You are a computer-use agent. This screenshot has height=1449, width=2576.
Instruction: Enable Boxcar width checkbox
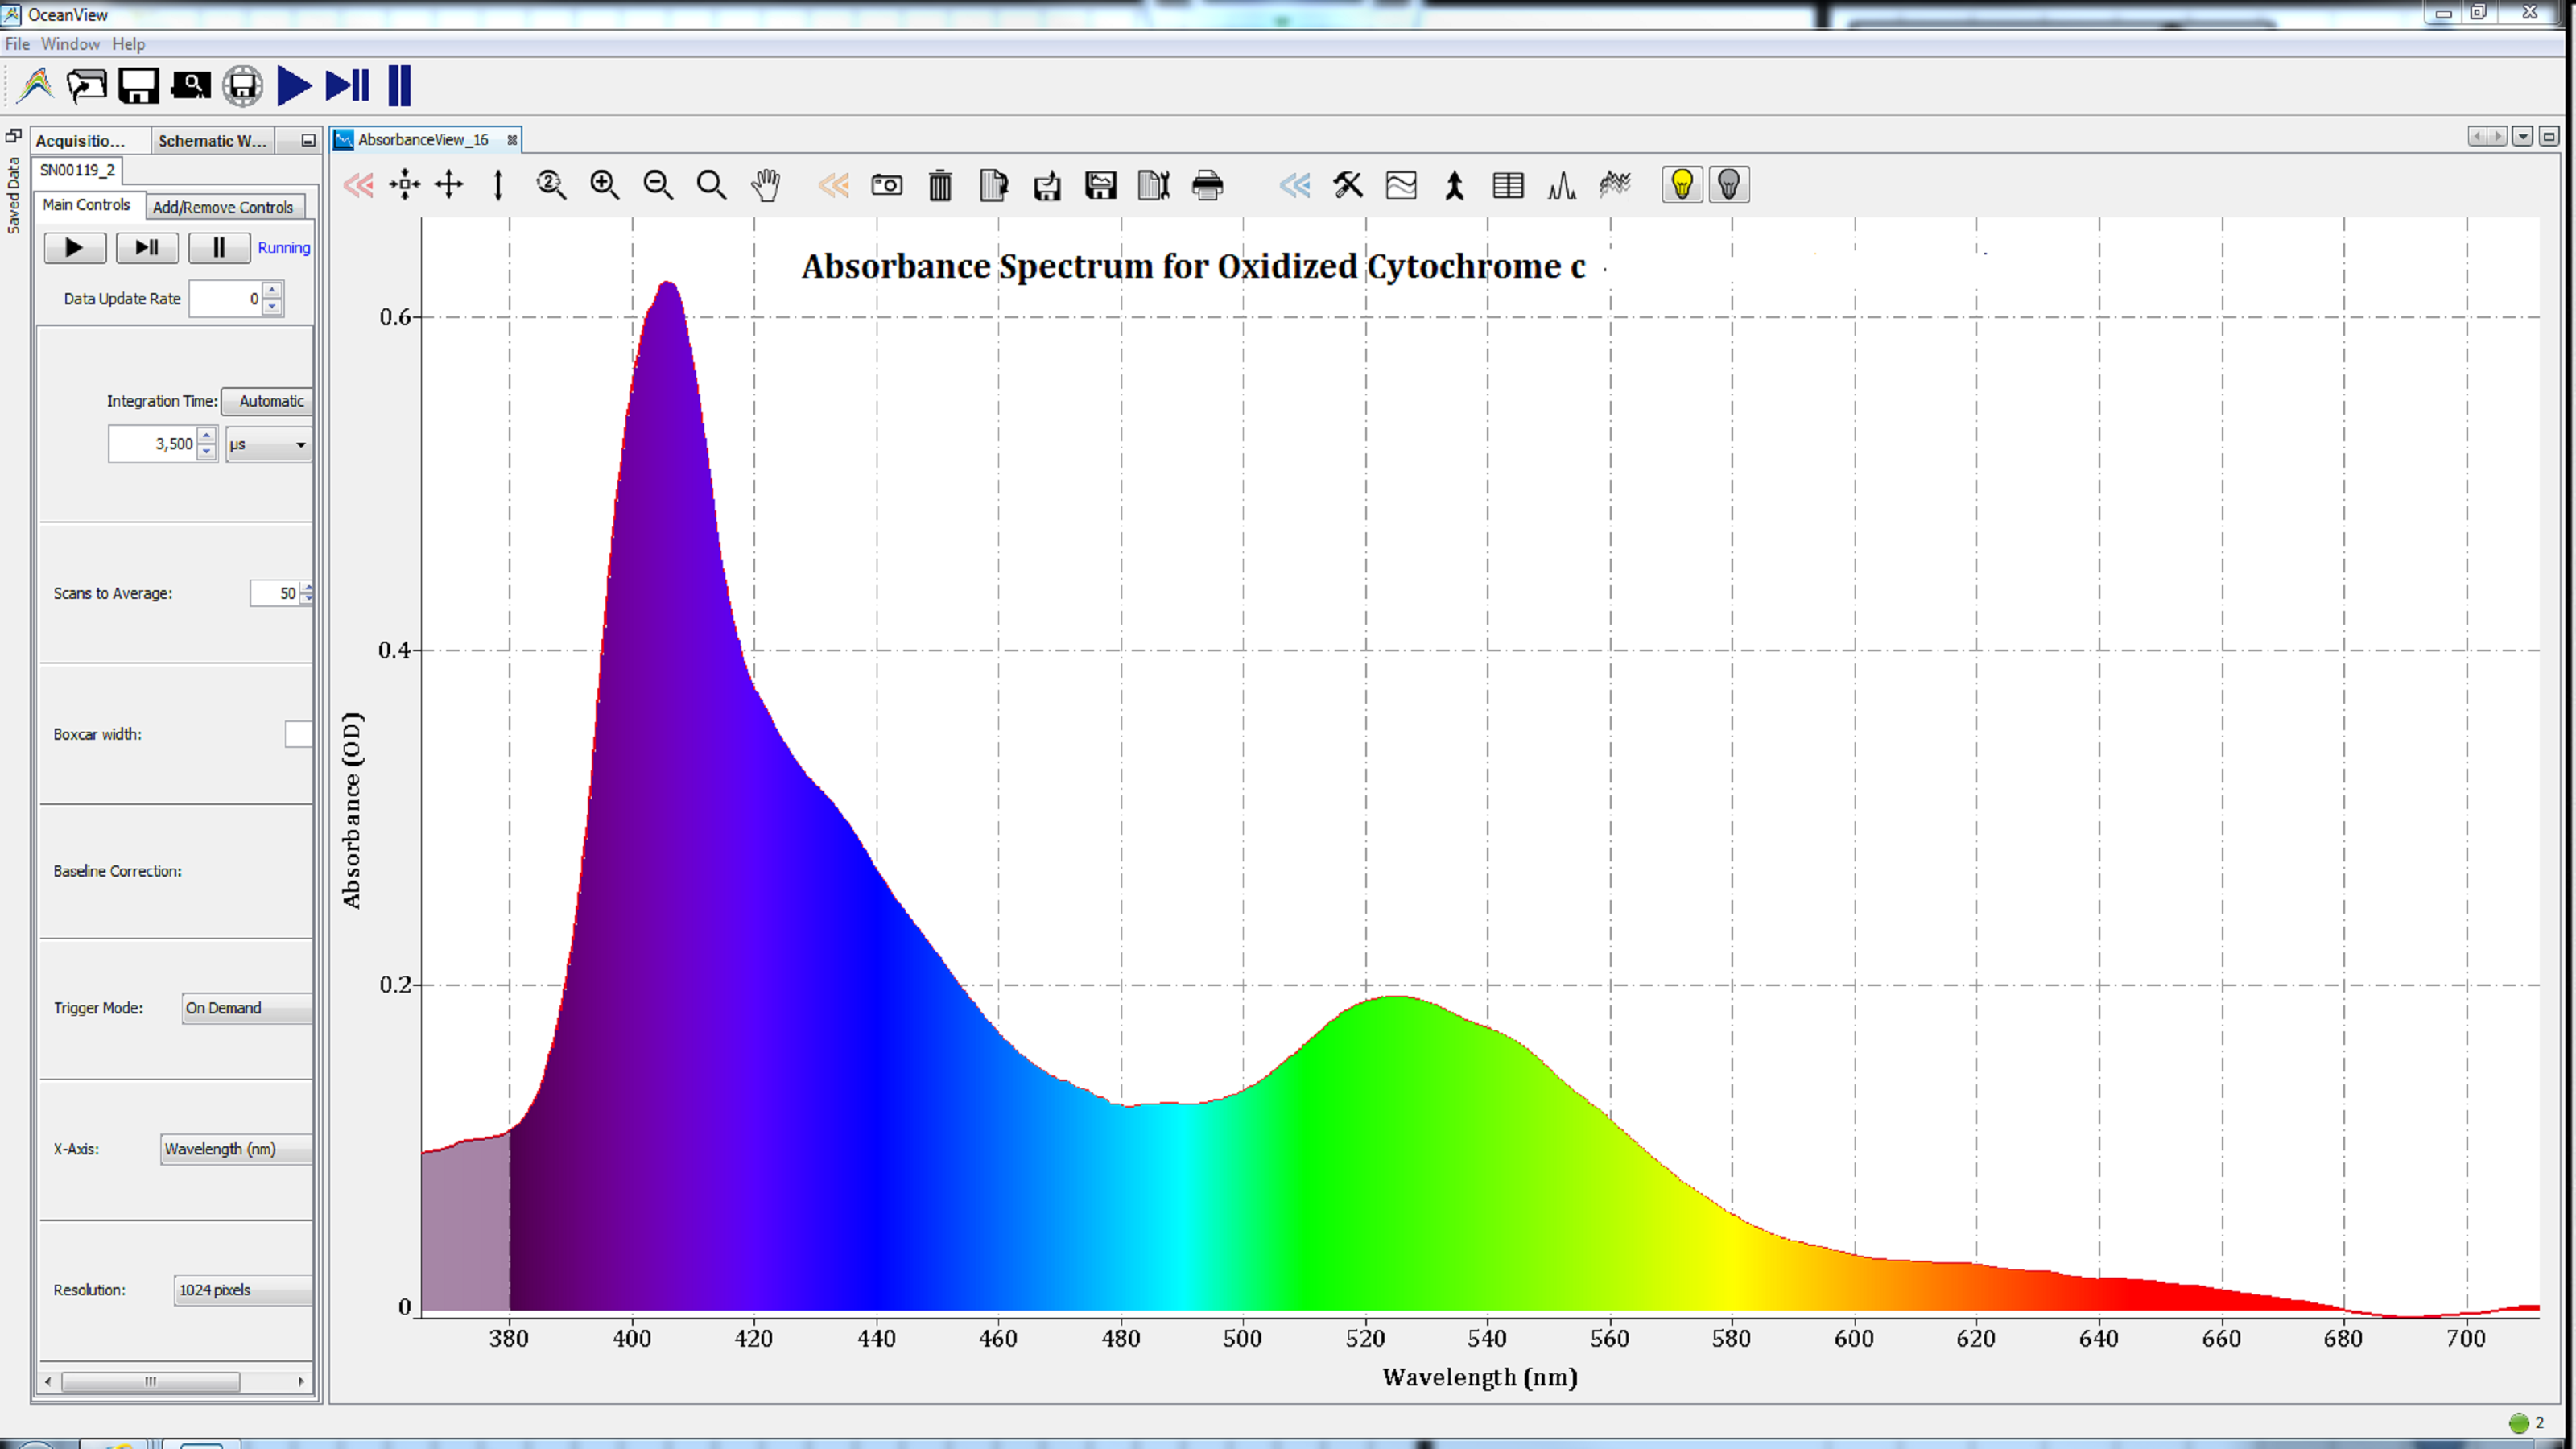point(295,733)
